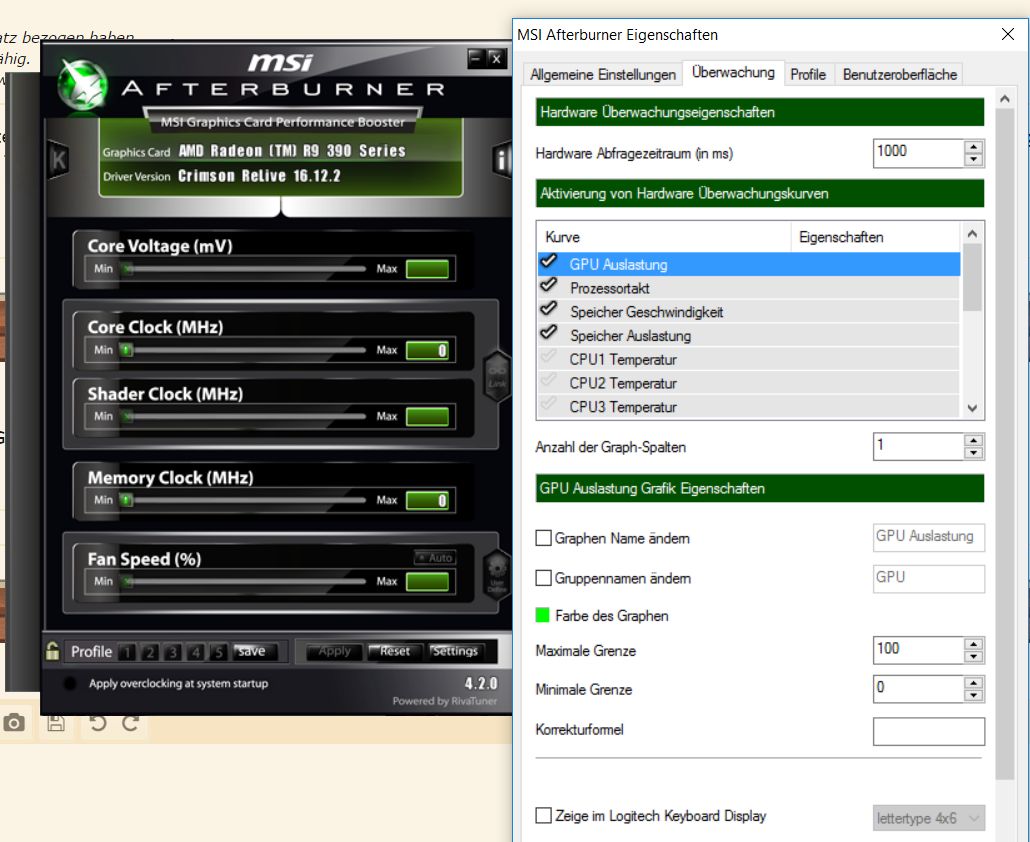This screenshot has width=1030, height=842.
Task: Open the Benutzeroberfläche tab
Action: [900, 75]
